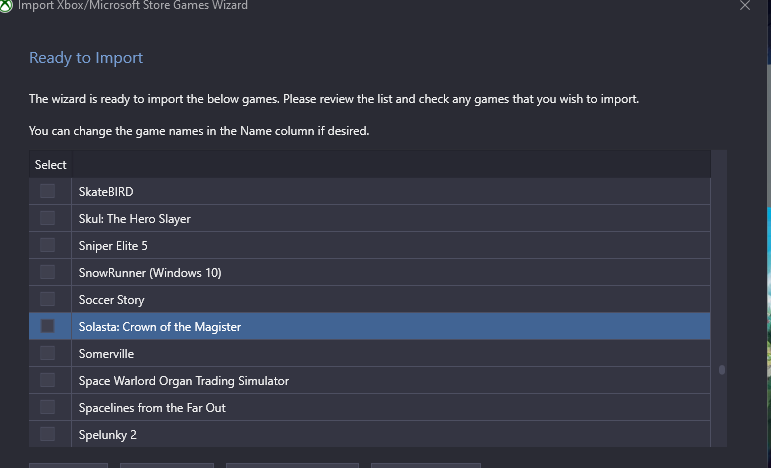Enable the Spelunky 2 checkbox
The height and width of the screenshot is (468, 771).
point(47,434)
